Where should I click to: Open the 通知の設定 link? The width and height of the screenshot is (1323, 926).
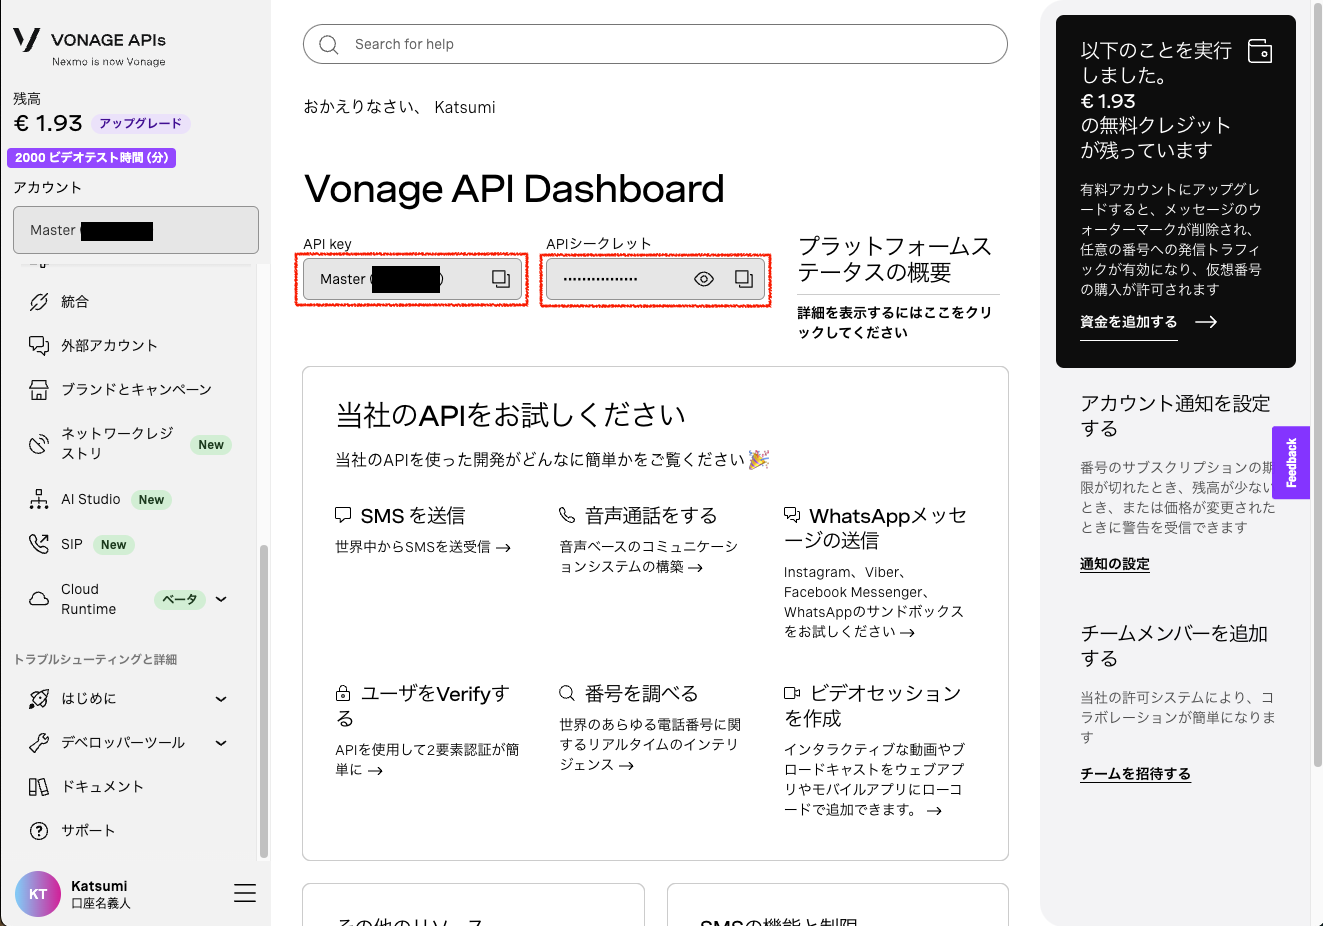tap(1115, 564)
